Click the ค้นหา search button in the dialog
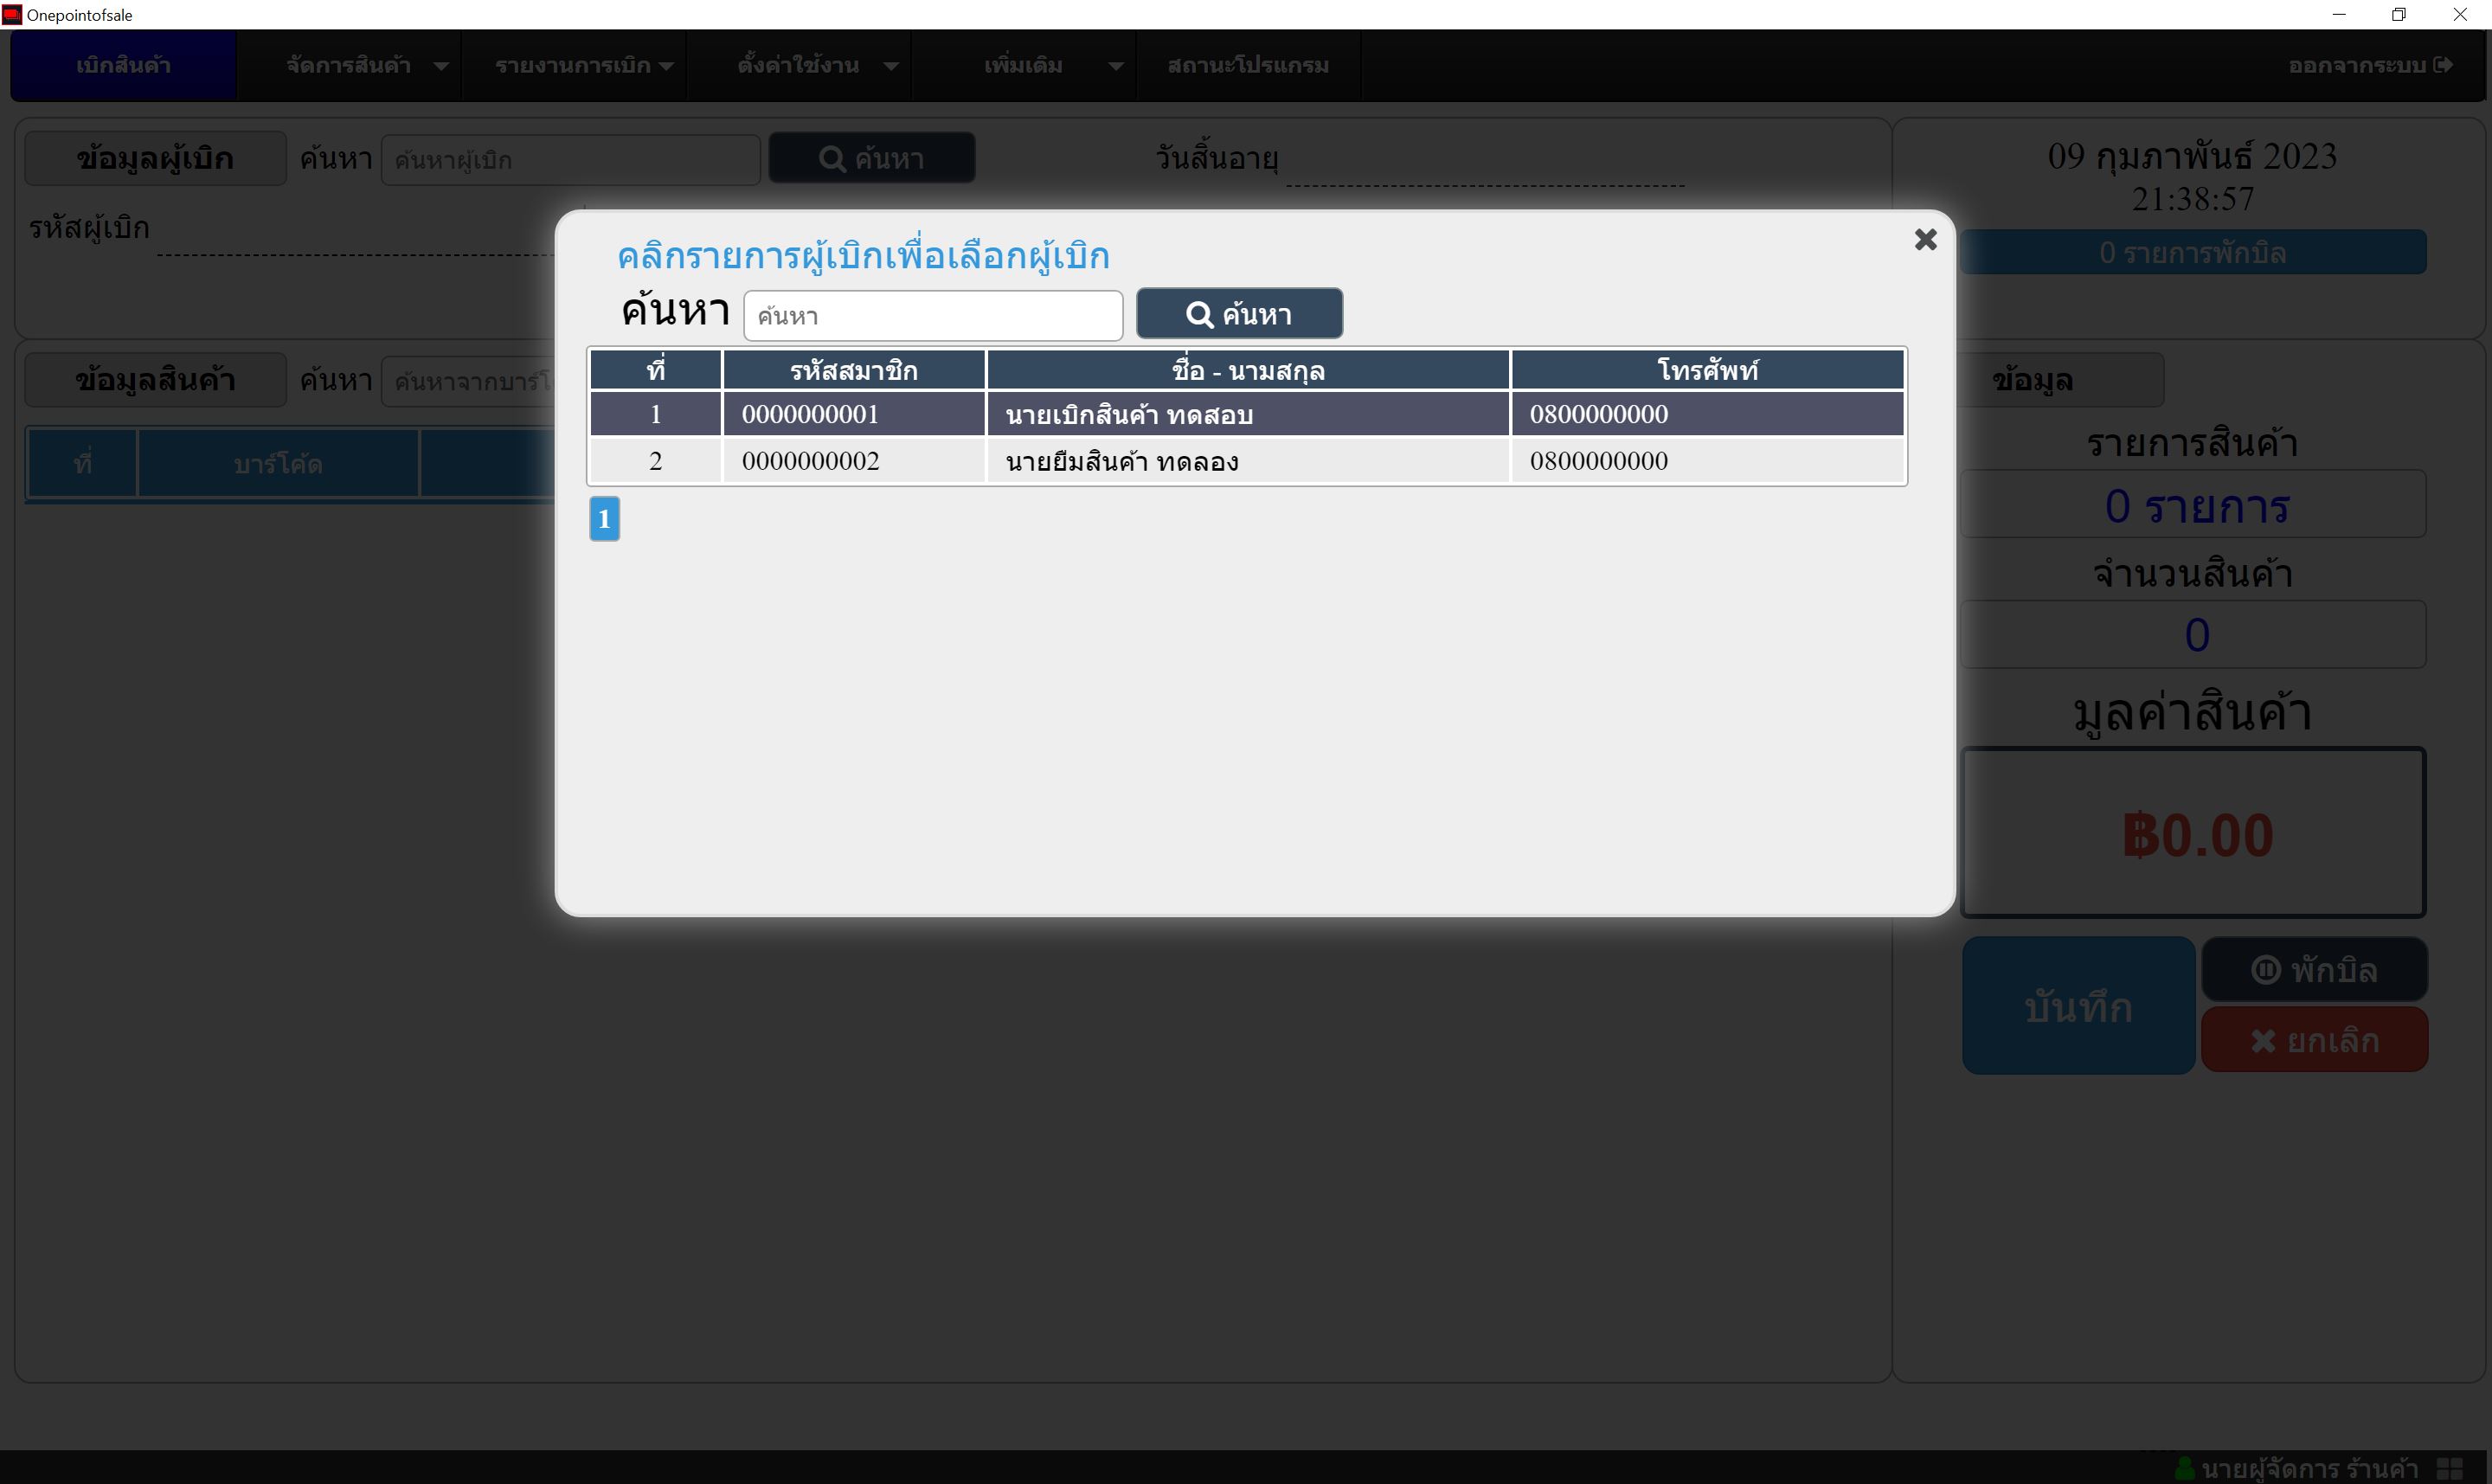The height and width of the screenshot is (1484, 2492). coord(1239,314)
